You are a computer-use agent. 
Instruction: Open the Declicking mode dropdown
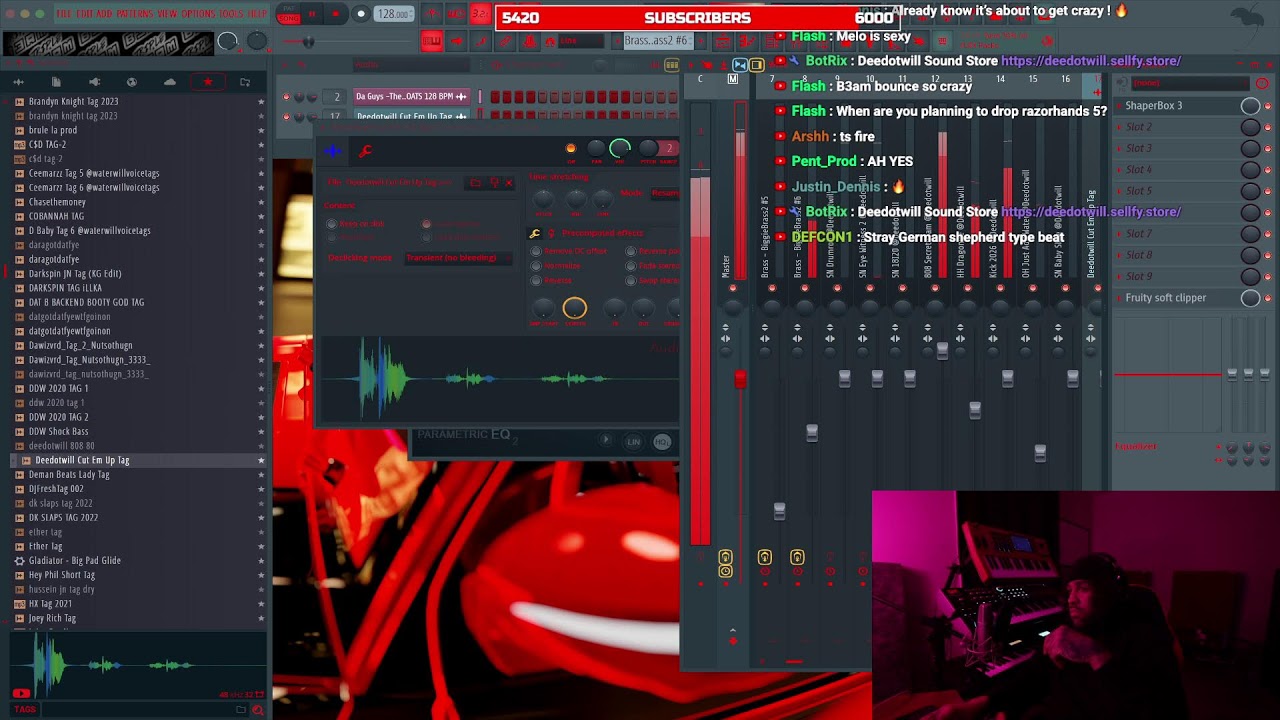(x=457, y=258)
